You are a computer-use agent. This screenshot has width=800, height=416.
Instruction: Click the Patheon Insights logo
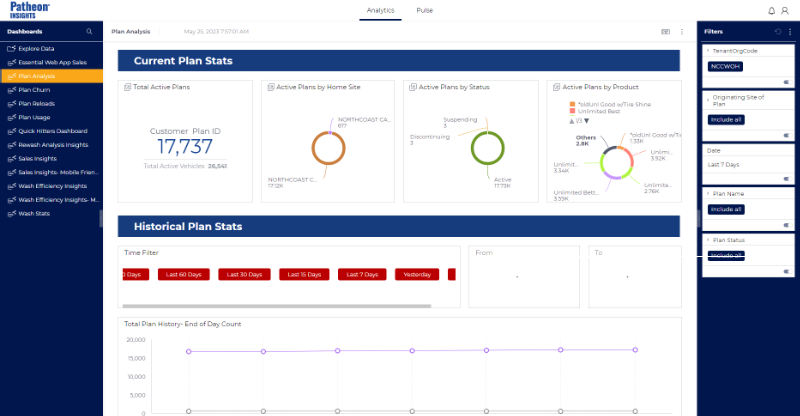point(30,10)
